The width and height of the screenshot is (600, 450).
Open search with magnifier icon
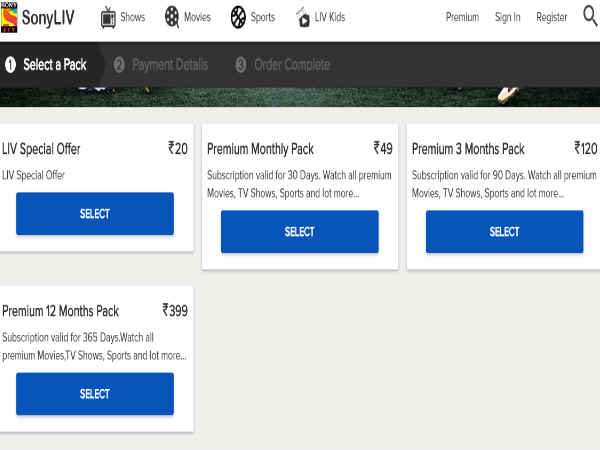coord(590,16)
